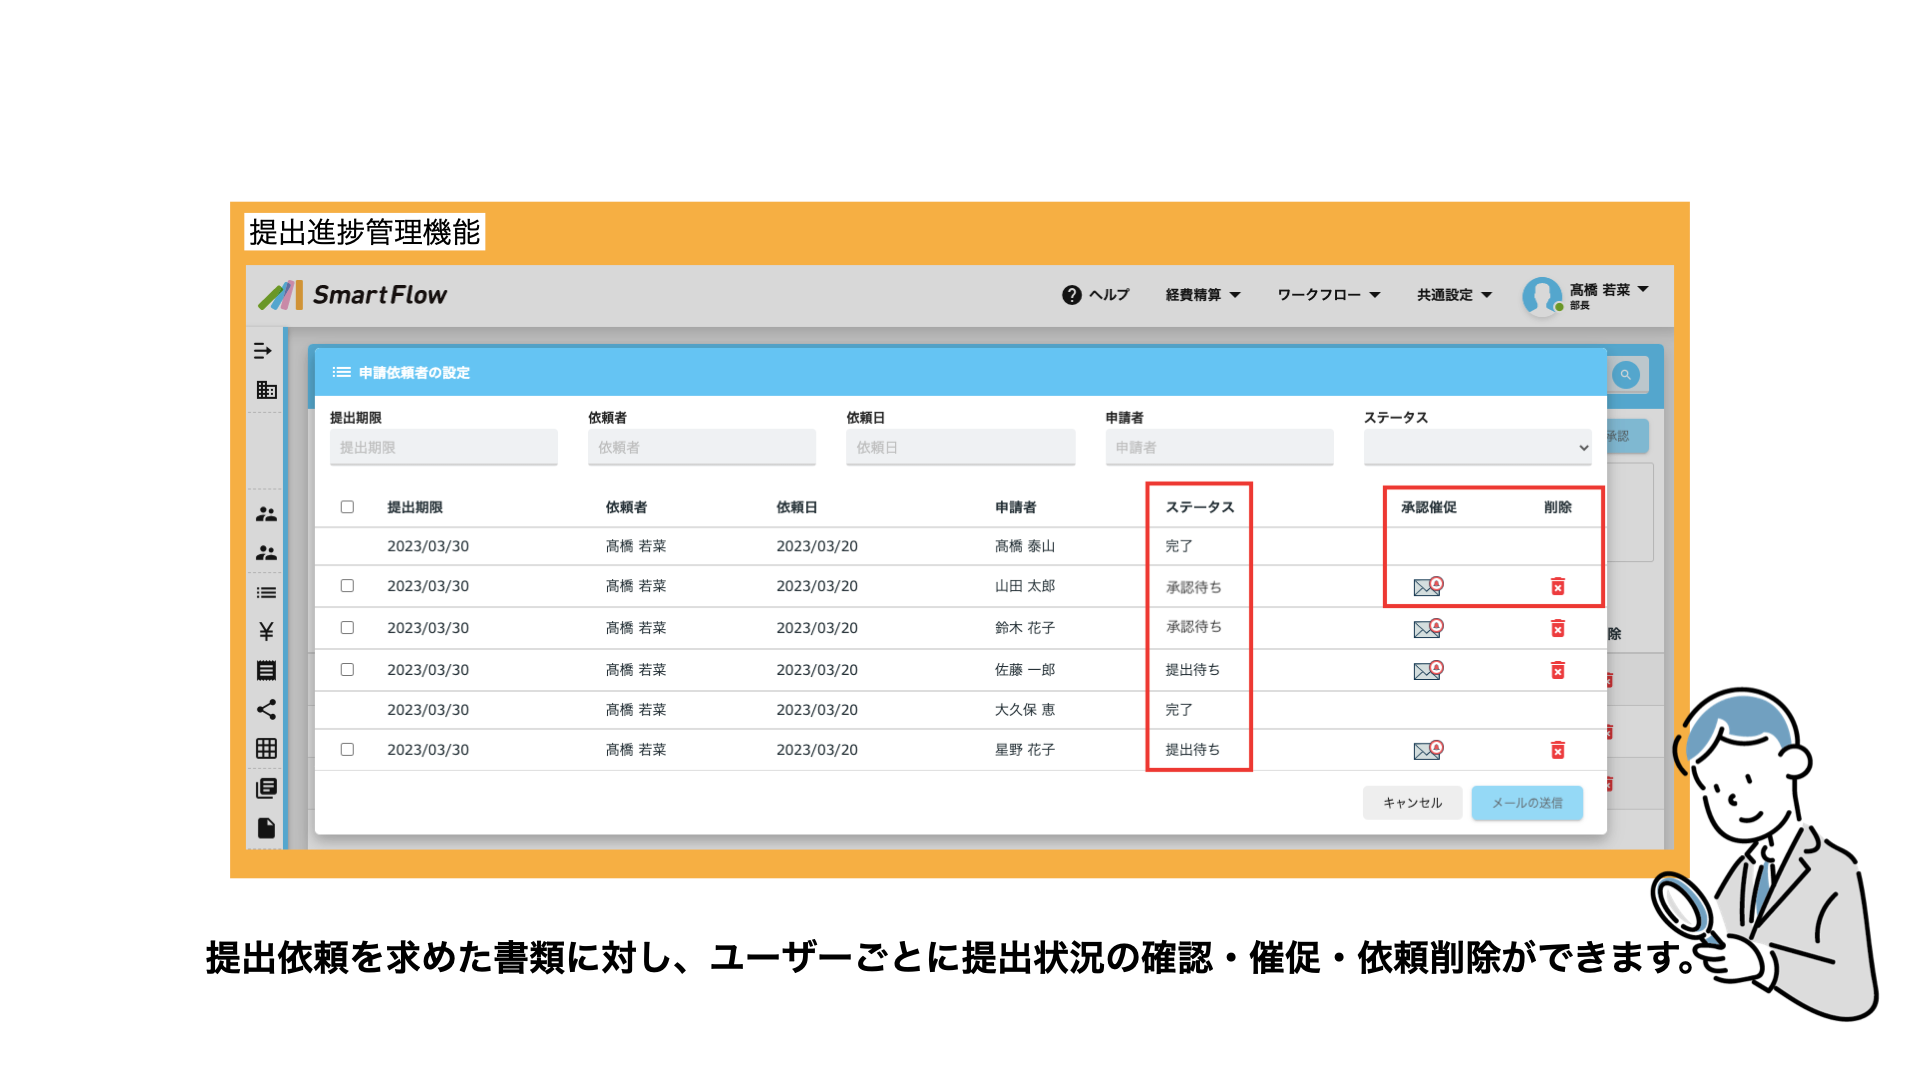Send a reminder to 星野 花子
The image size is (1920, 1080).
pos(1427,750)
